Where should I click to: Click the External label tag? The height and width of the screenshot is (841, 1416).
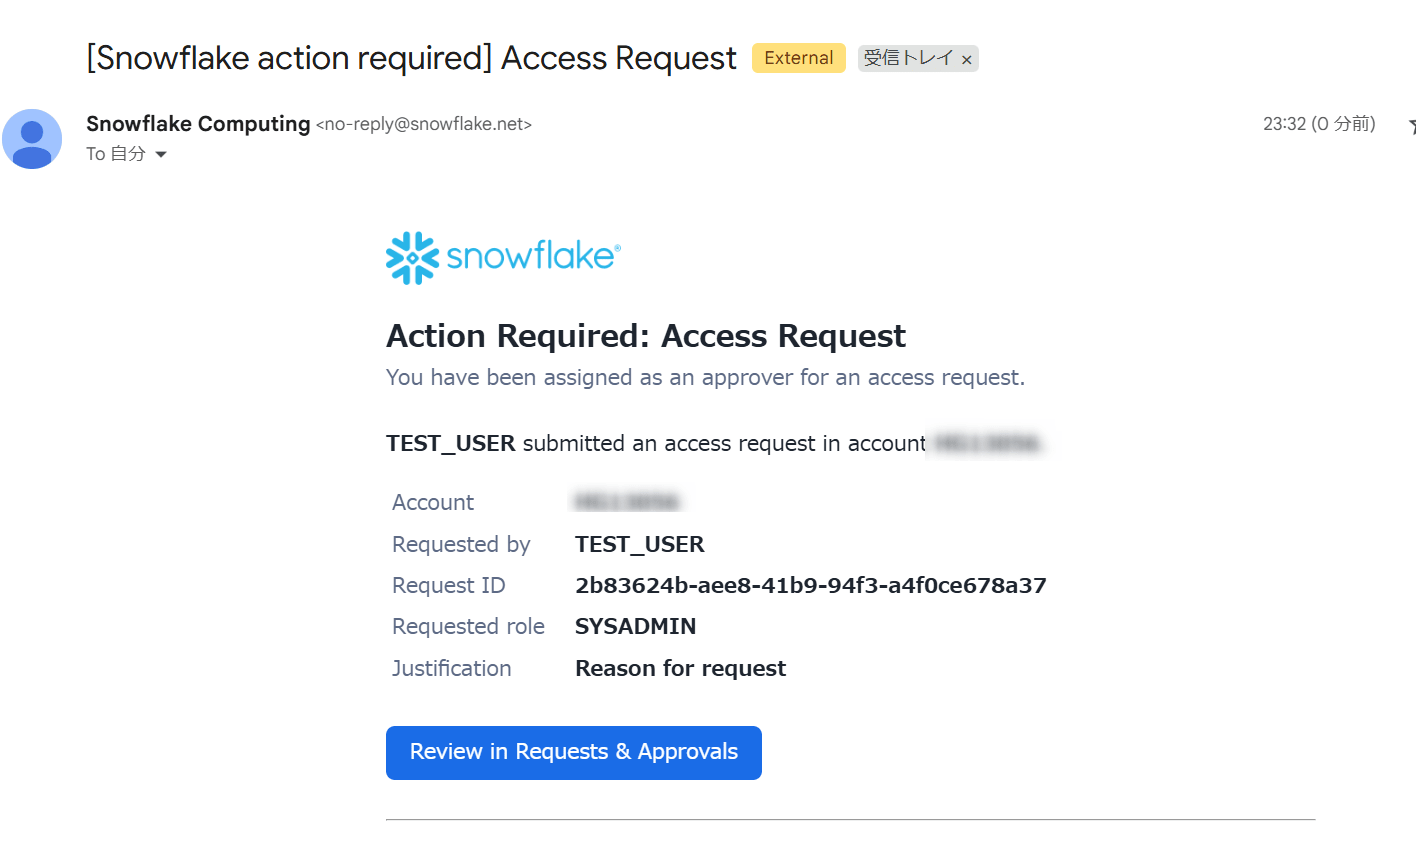point(799,58)
